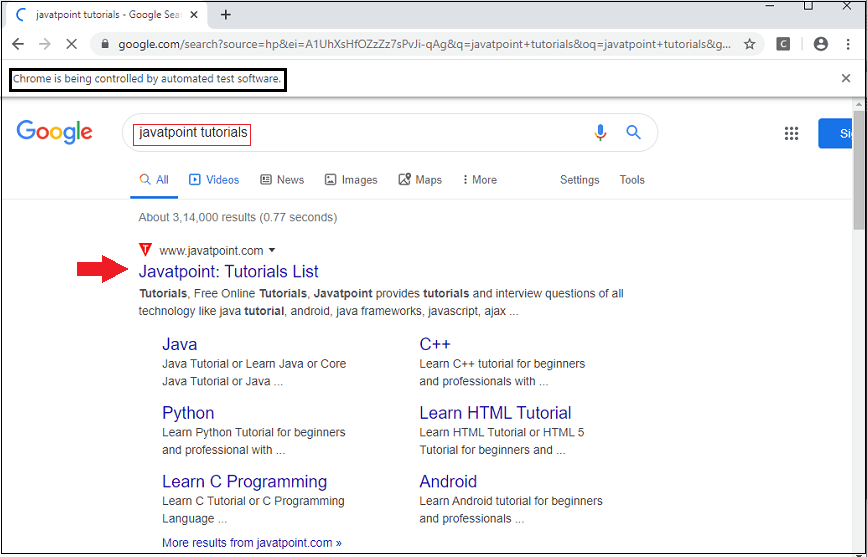867x557 pixels.
Task: Open the Javatpoint: Tutorials List result
Action: 228,271
